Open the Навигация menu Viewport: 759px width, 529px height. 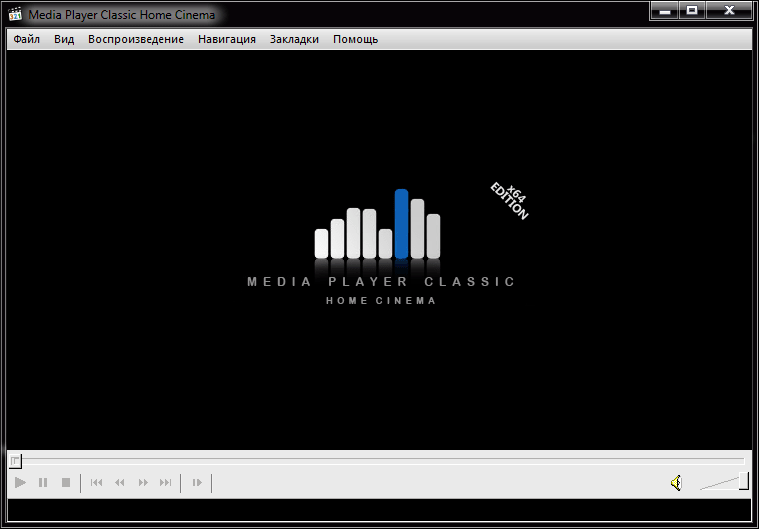click(x=227, y=39)
